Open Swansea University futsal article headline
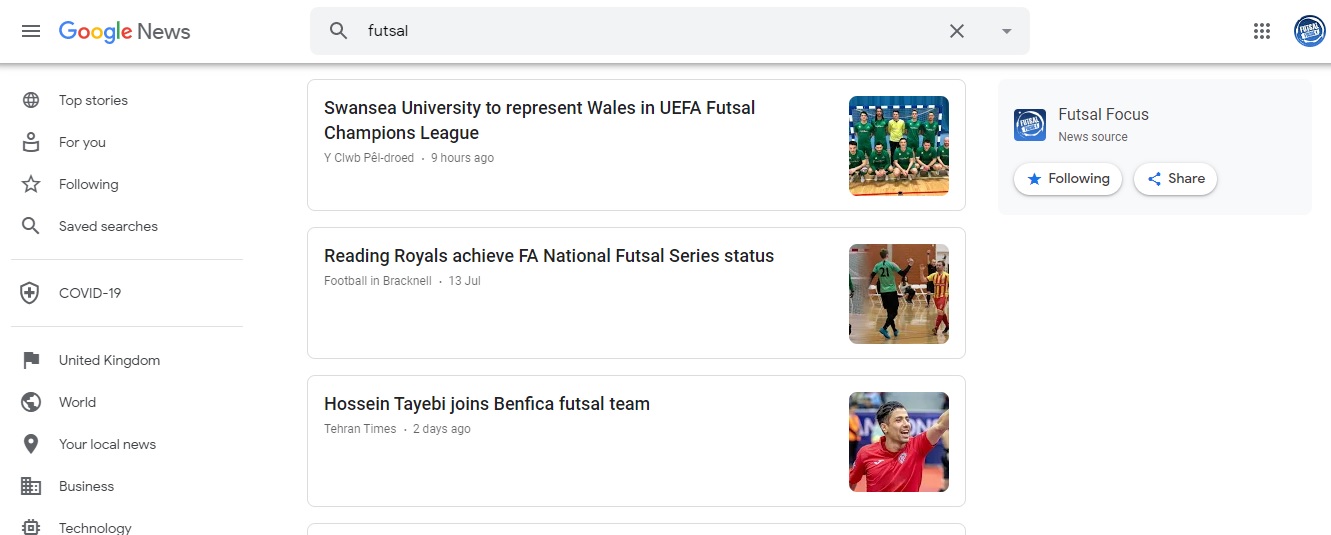Screen dimensions: 1331x535 (540, 120)
